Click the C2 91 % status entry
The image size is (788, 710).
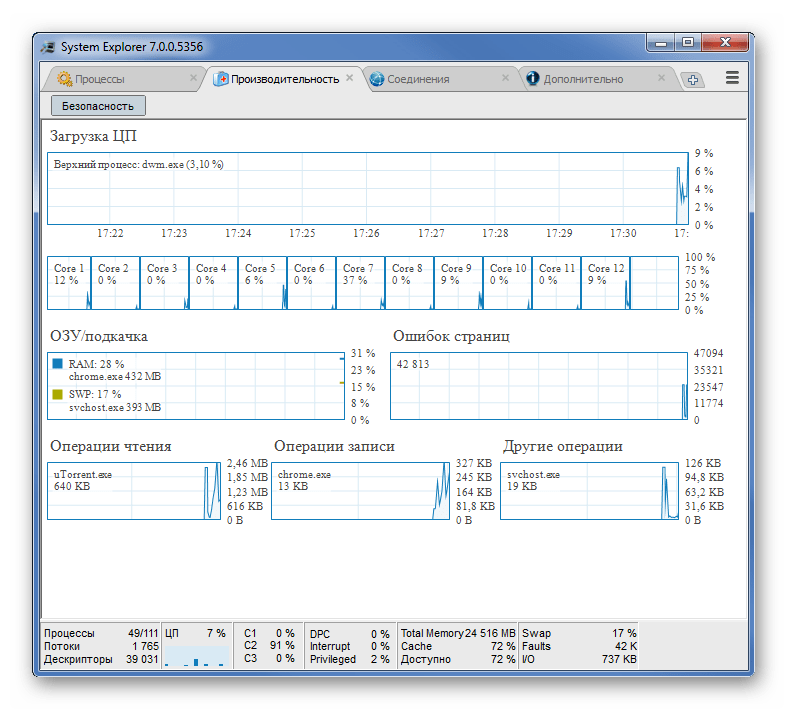tap(269, 645)
